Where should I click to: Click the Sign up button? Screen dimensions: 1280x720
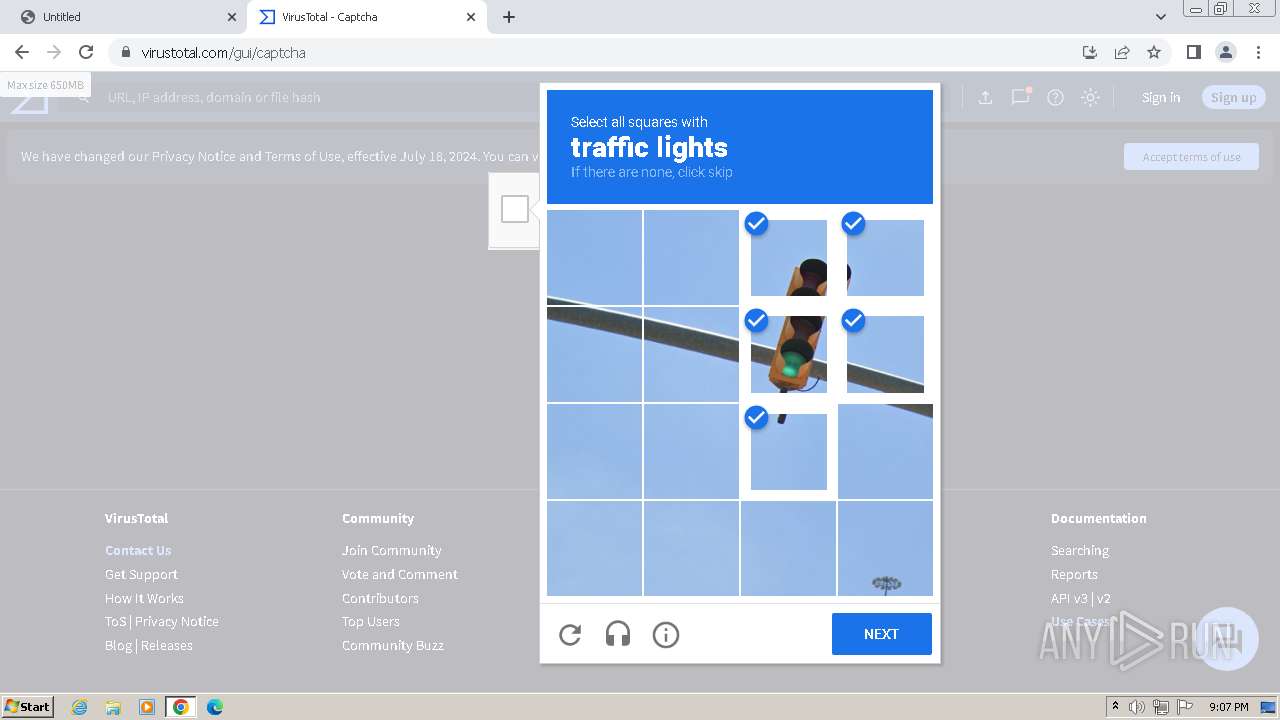[1233, 97]
